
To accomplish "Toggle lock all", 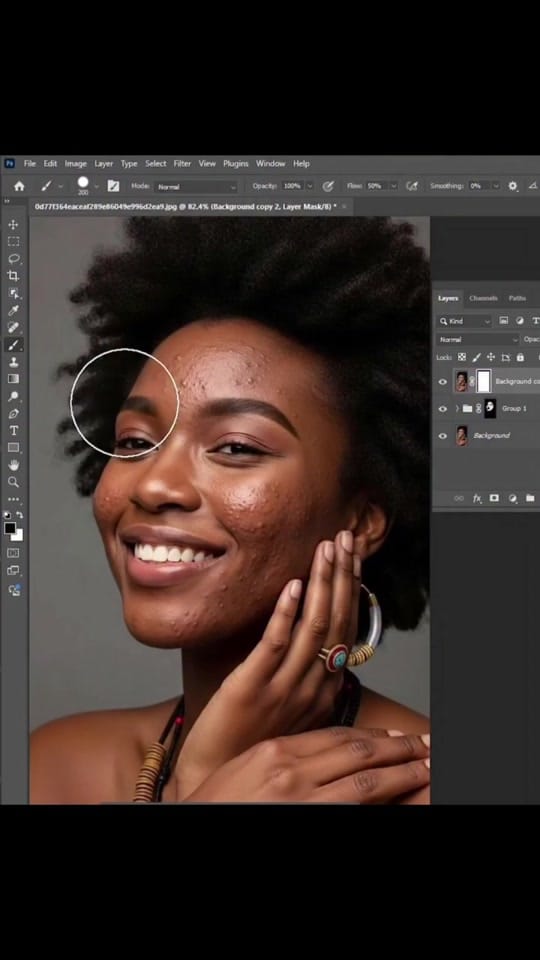I will pyautogui.click(x=520, y=357).
